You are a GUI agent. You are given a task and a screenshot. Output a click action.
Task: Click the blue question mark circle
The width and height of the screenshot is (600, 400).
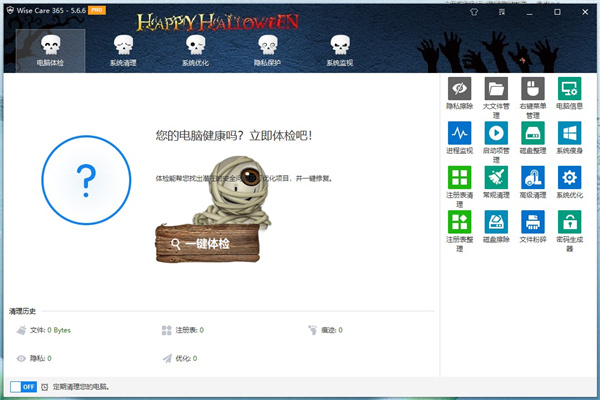pos(86,180)
